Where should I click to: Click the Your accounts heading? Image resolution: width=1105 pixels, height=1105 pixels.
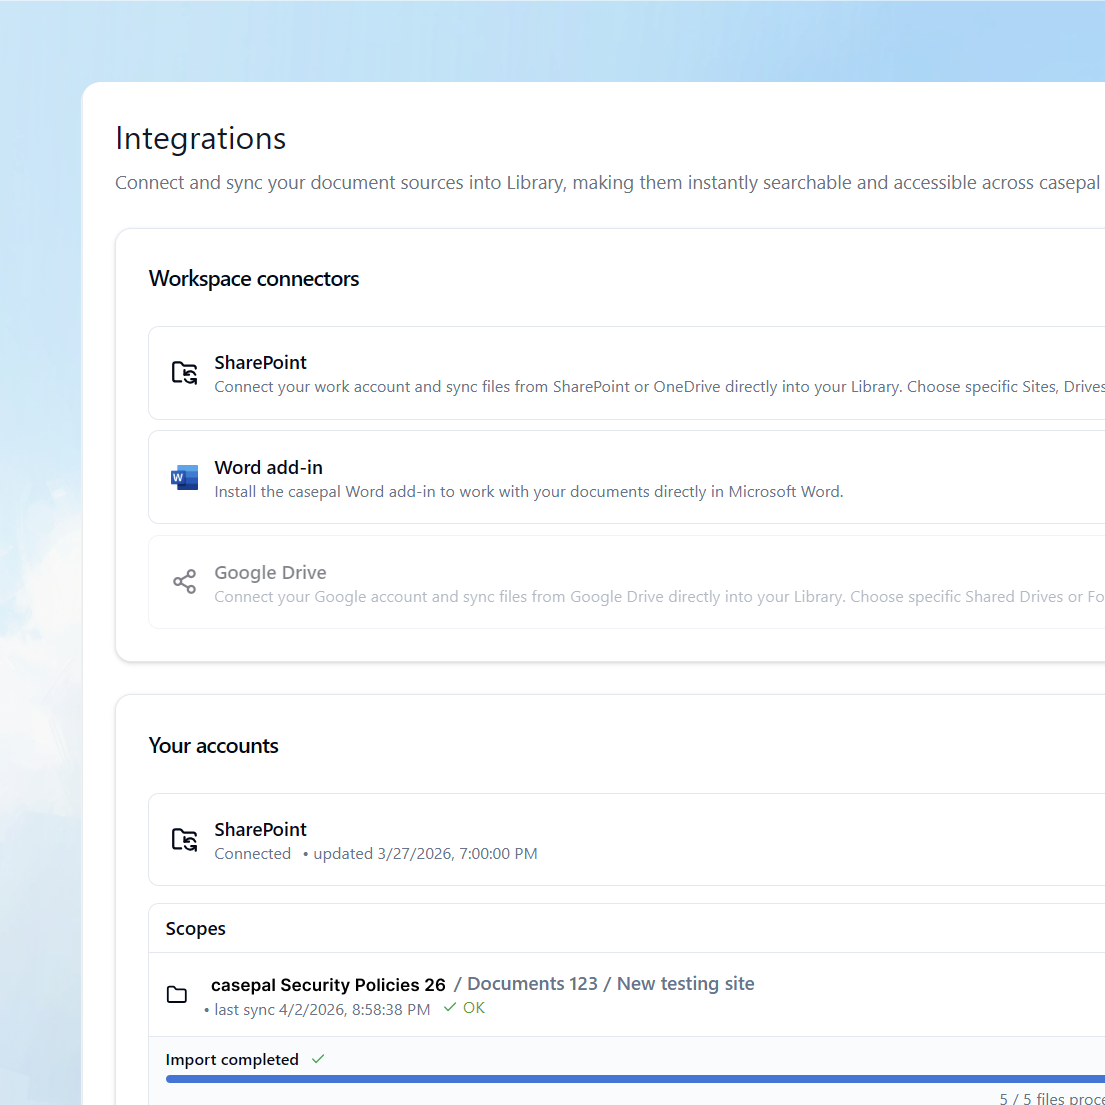tap(214, 746)
